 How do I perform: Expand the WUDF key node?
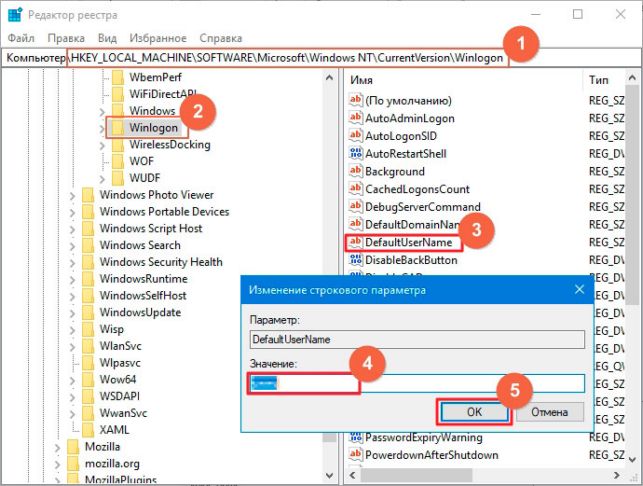(x=102, y=179)
